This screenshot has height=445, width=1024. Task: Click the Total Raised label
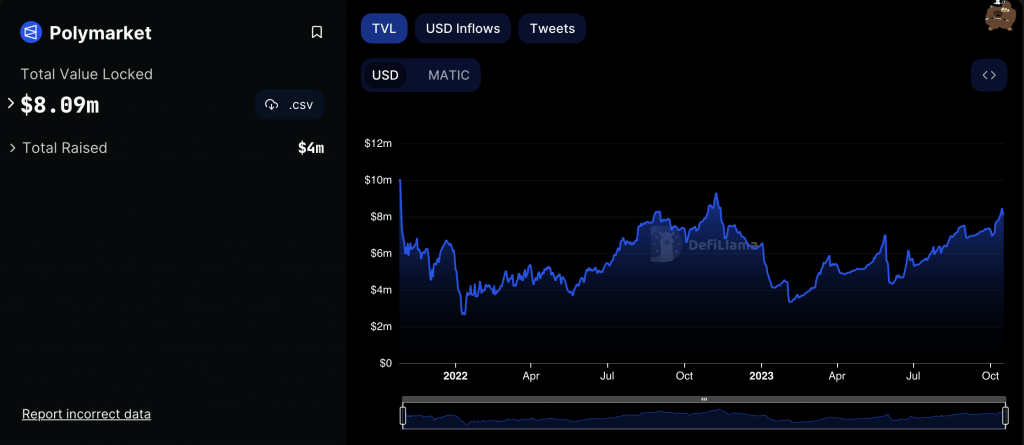point(65,148)
